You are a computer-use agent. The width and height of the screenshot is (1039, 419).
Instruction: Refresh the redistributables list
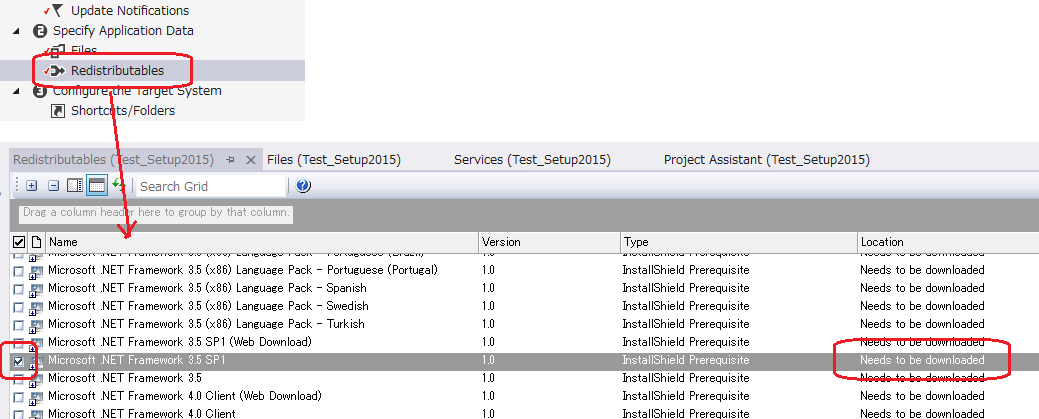(x=119, y=186)
